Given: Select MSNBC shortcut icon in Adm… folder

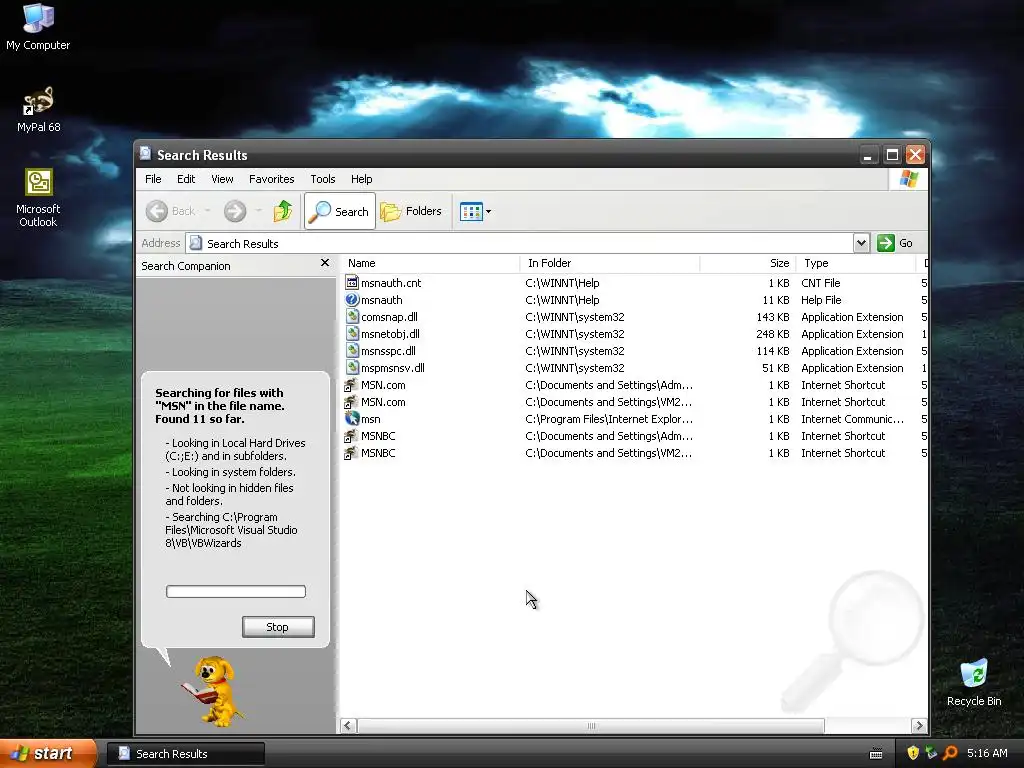Looking at the screenshot, I should click(x=352, y=436).
